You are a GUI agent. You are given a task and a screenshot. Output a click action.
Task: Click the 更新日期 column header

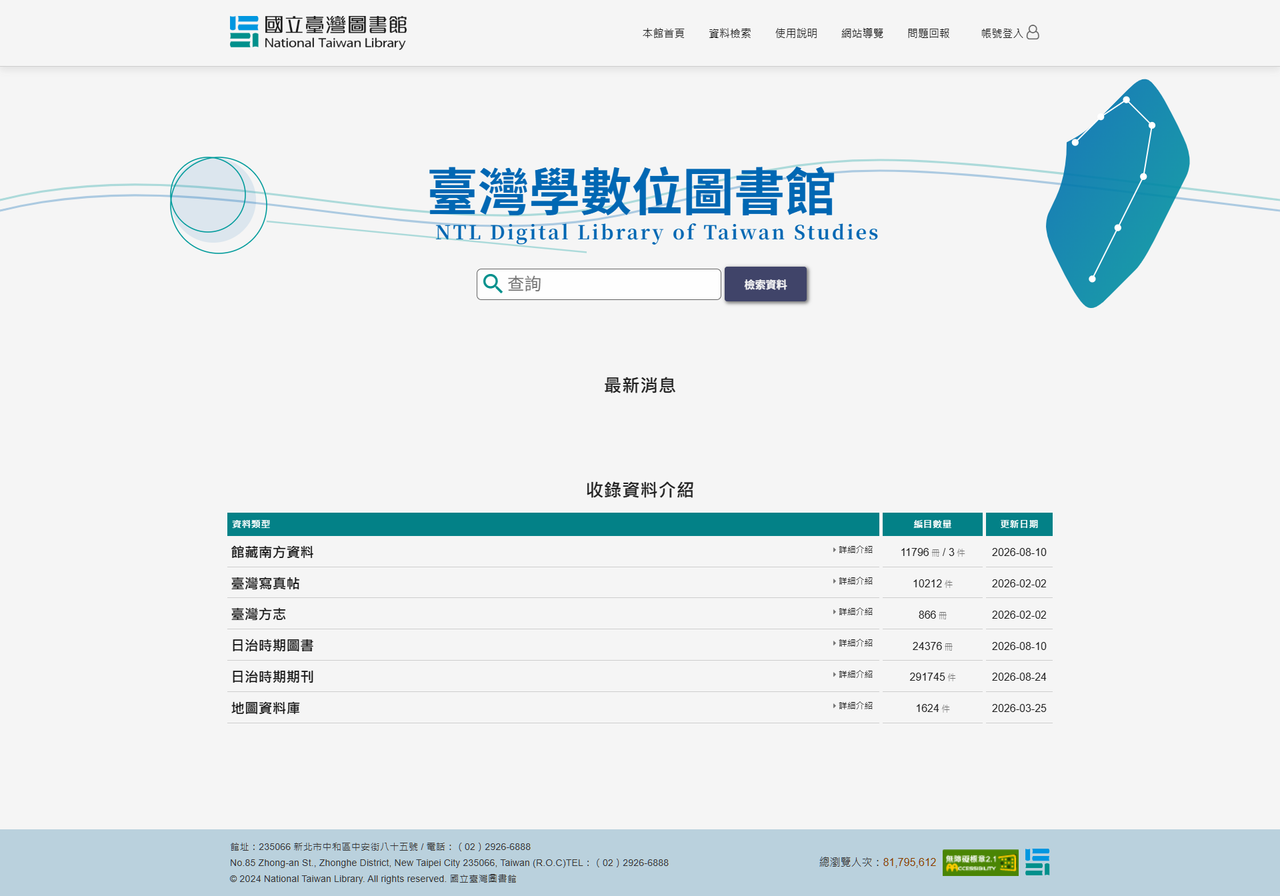tap(1019, 524)
